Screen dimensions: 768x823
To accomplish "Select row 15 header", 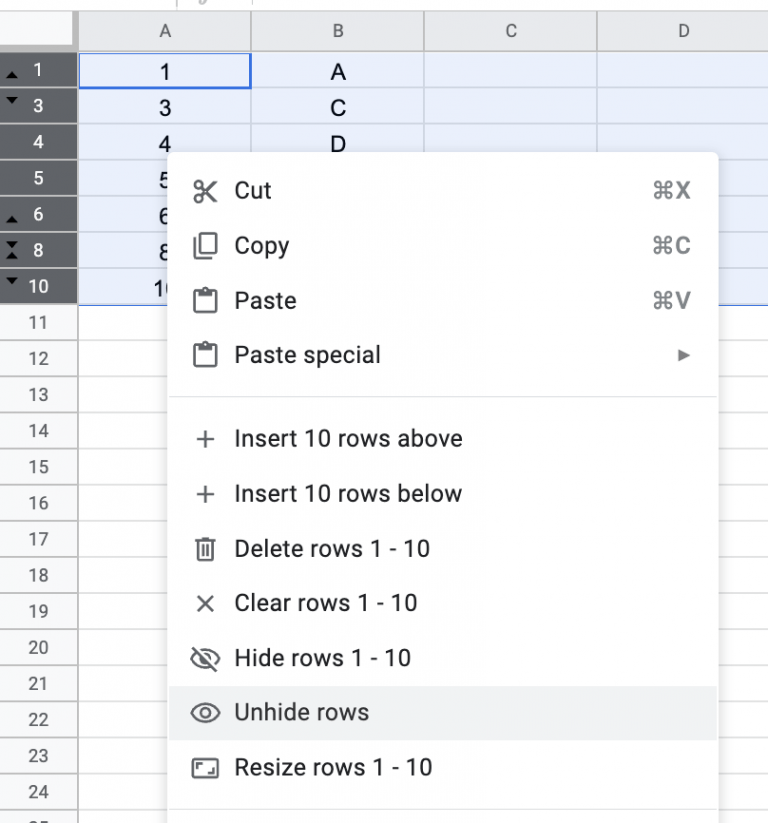I will tap(38, 467).
